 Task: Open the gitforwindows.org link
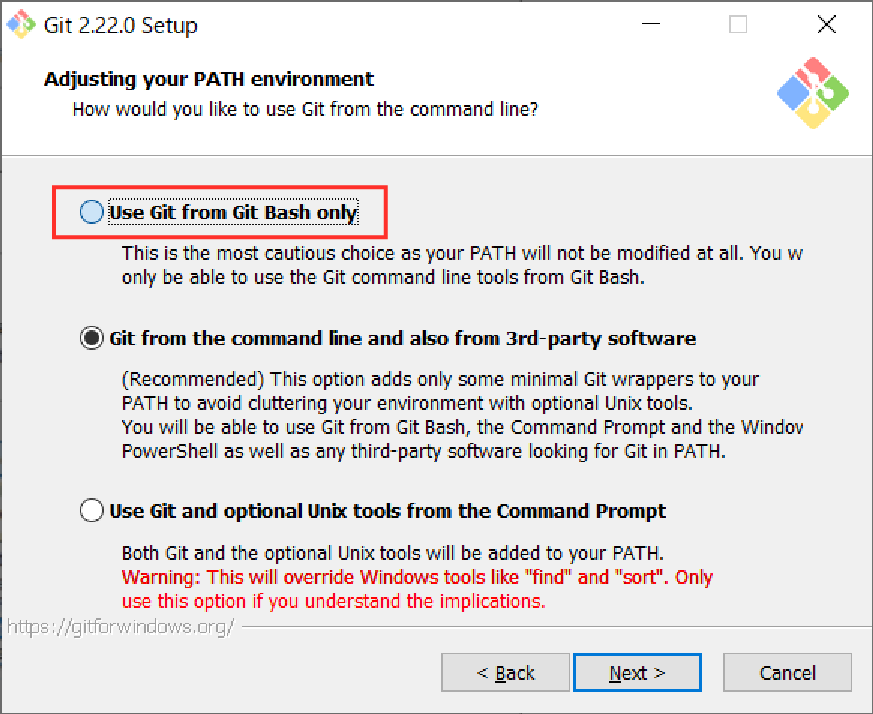point(120,628)
